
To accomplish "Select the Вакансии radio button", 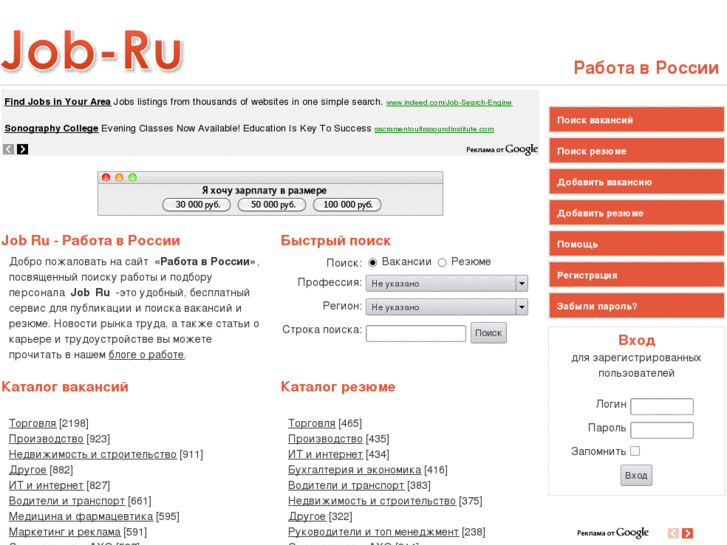I will pyautogui.click(x=372, y=263).
